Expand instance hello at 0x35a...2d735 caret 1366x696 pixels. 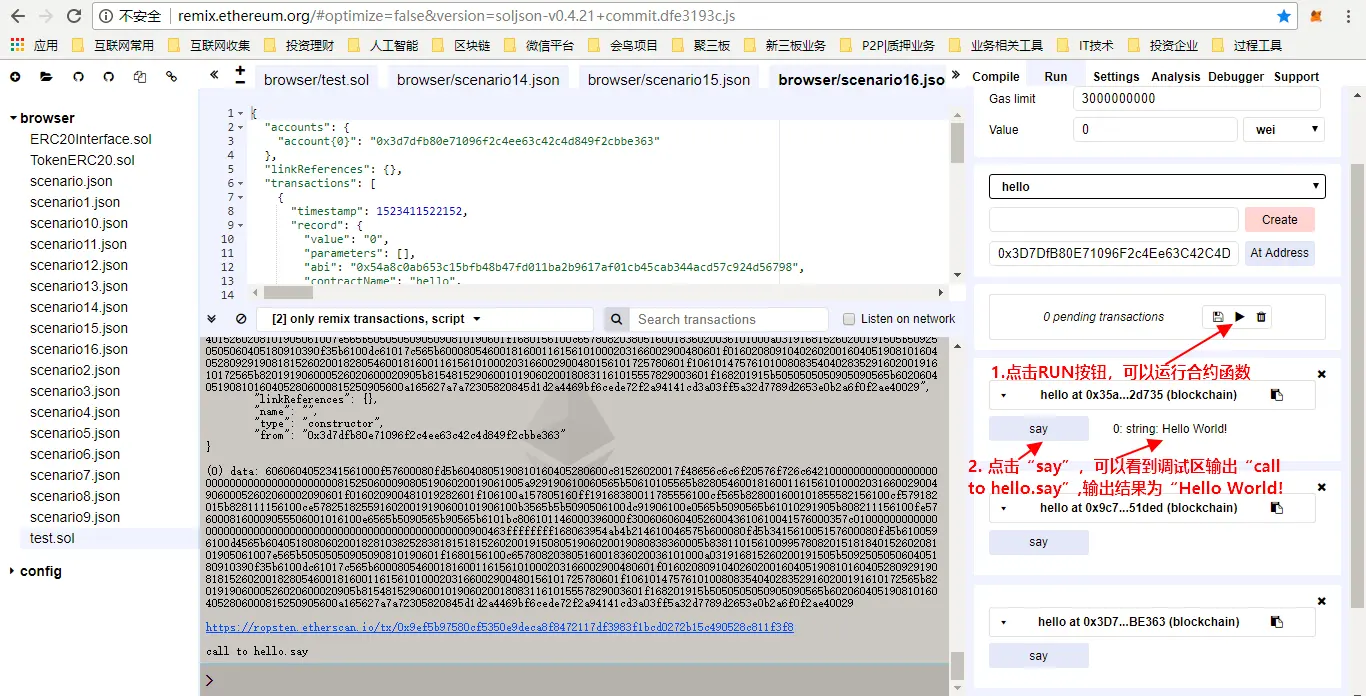point(1003,395)
